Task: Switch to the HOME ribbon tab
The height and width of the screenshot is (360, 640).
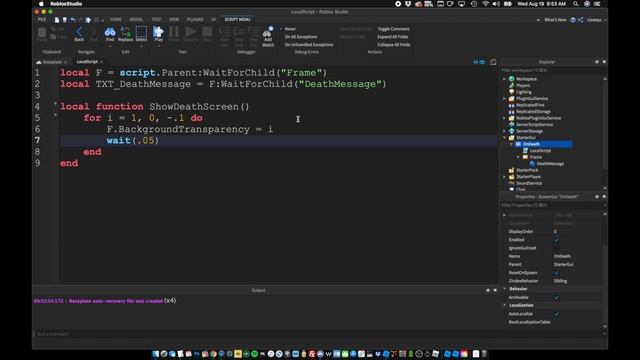Action: click(116, 20)
